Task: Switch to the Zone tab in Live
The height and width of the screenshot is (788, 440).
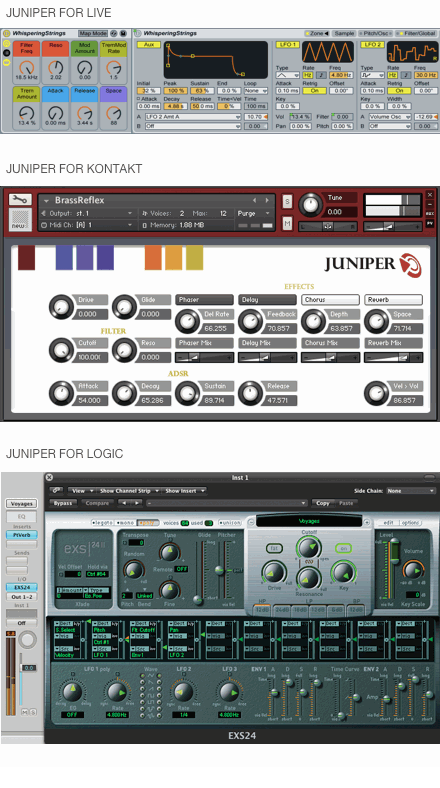Action: tap(316, 33)
